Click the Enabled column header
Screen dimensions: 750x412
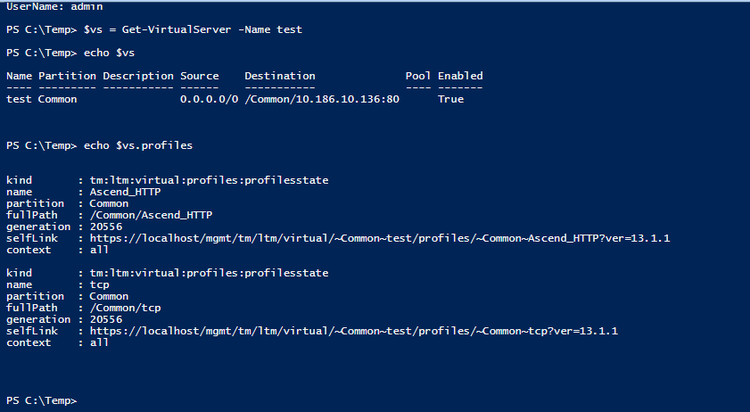tap(460, 76)
